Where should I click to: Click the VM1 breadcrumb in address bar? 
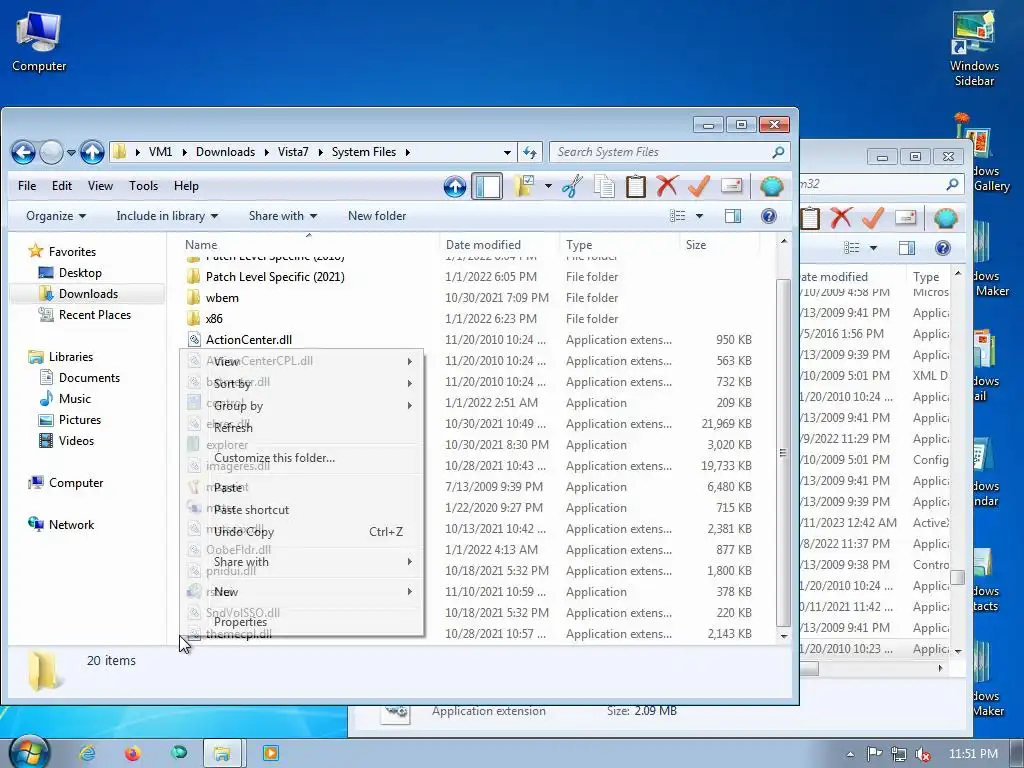pyautogui.click(x=160, y=152)
